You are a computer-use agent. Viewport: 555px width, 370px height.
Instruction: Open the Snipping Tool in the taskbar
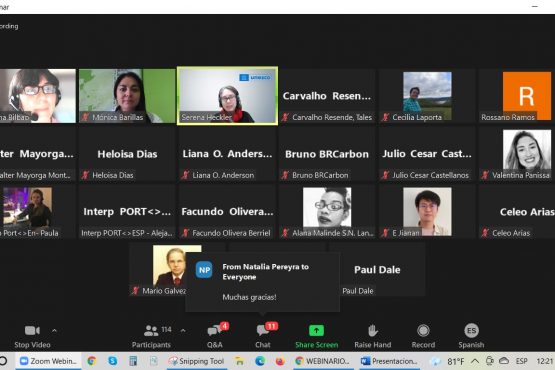197,361
